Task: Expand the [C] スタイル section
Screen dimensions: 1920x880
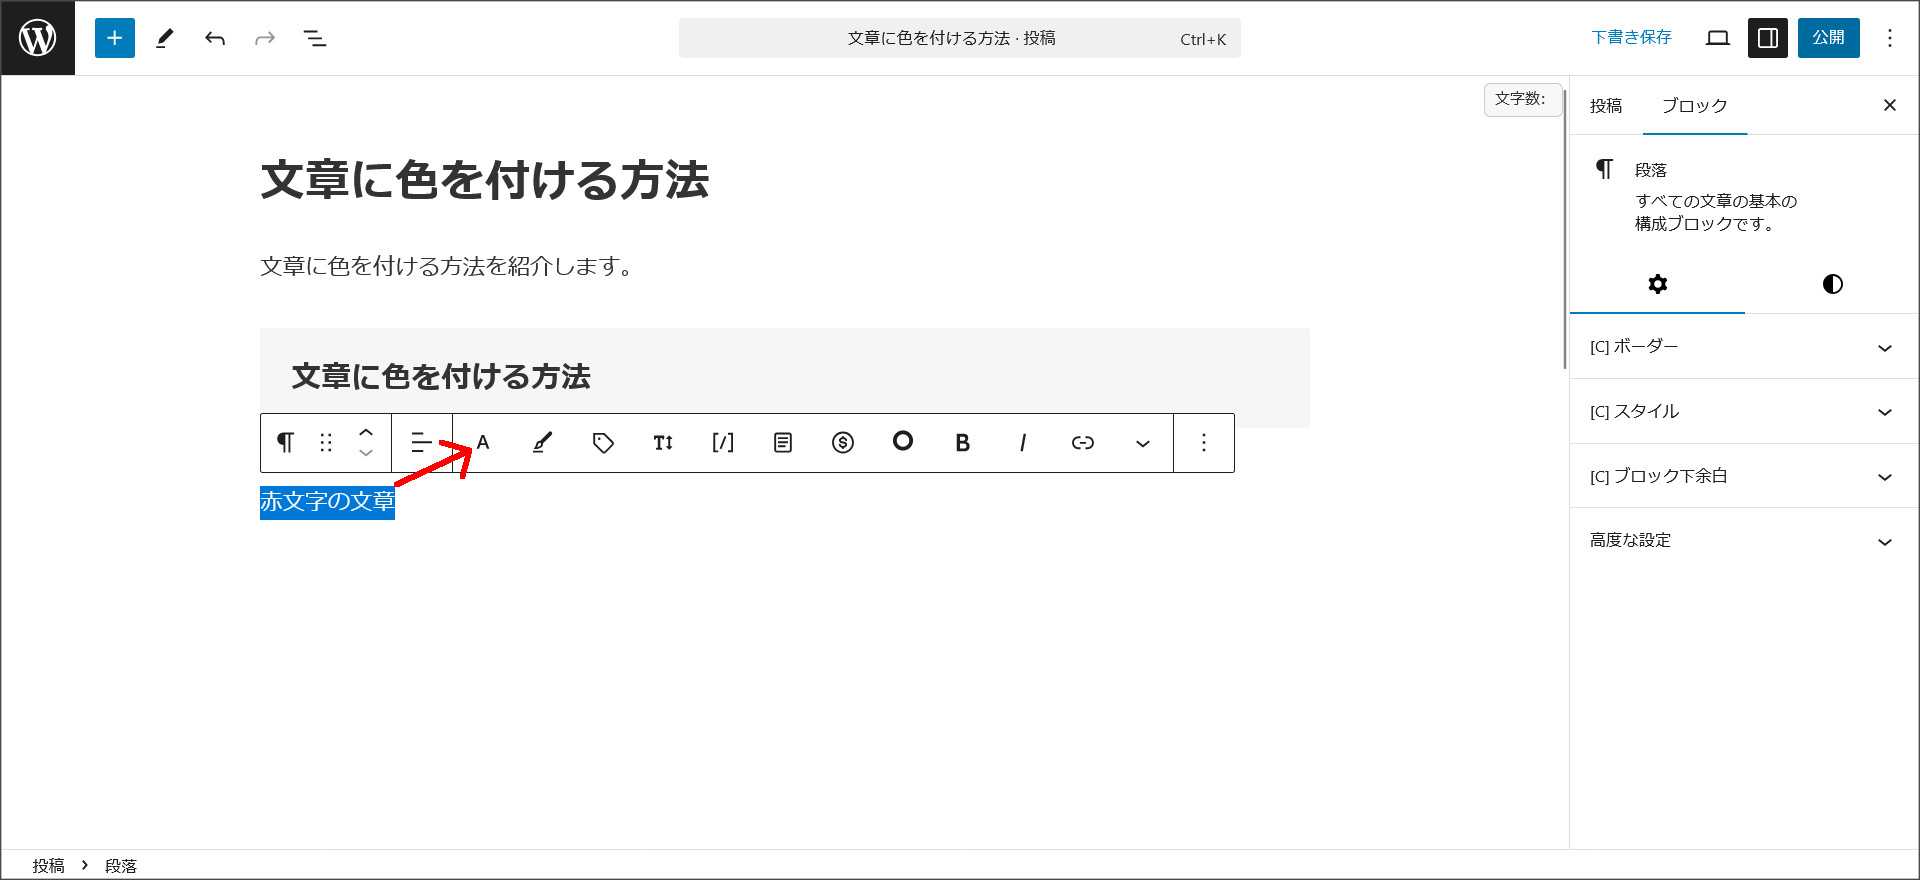Action: pyautogui.click(x=1740, y=412)
